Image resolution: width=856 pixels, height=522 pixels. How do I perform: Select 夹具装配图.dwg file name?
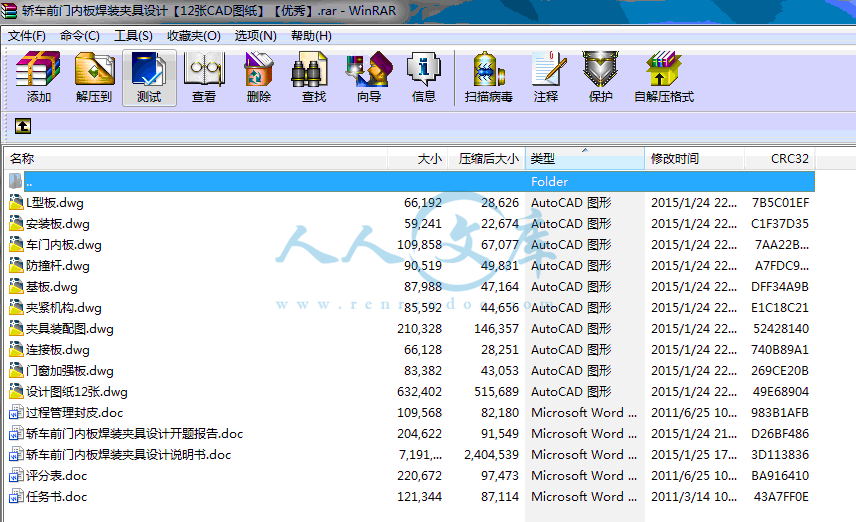pyautogui.click(x=70, y=329)
